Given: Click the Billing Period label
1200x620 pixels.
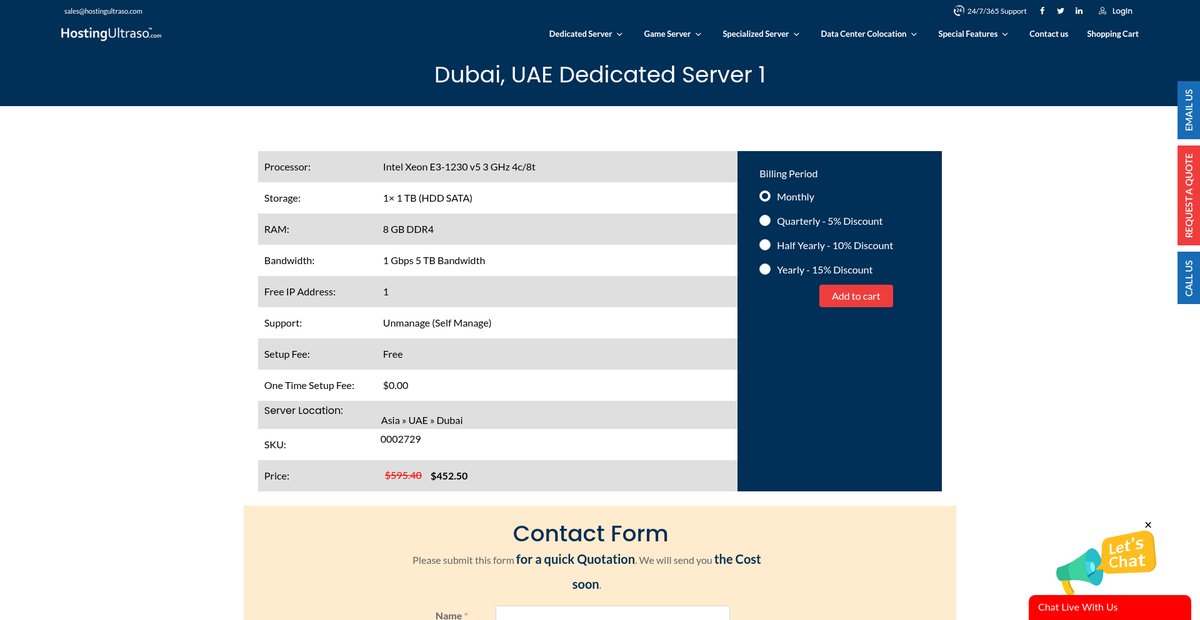Looking at the screenshot, I should (788, 174).
